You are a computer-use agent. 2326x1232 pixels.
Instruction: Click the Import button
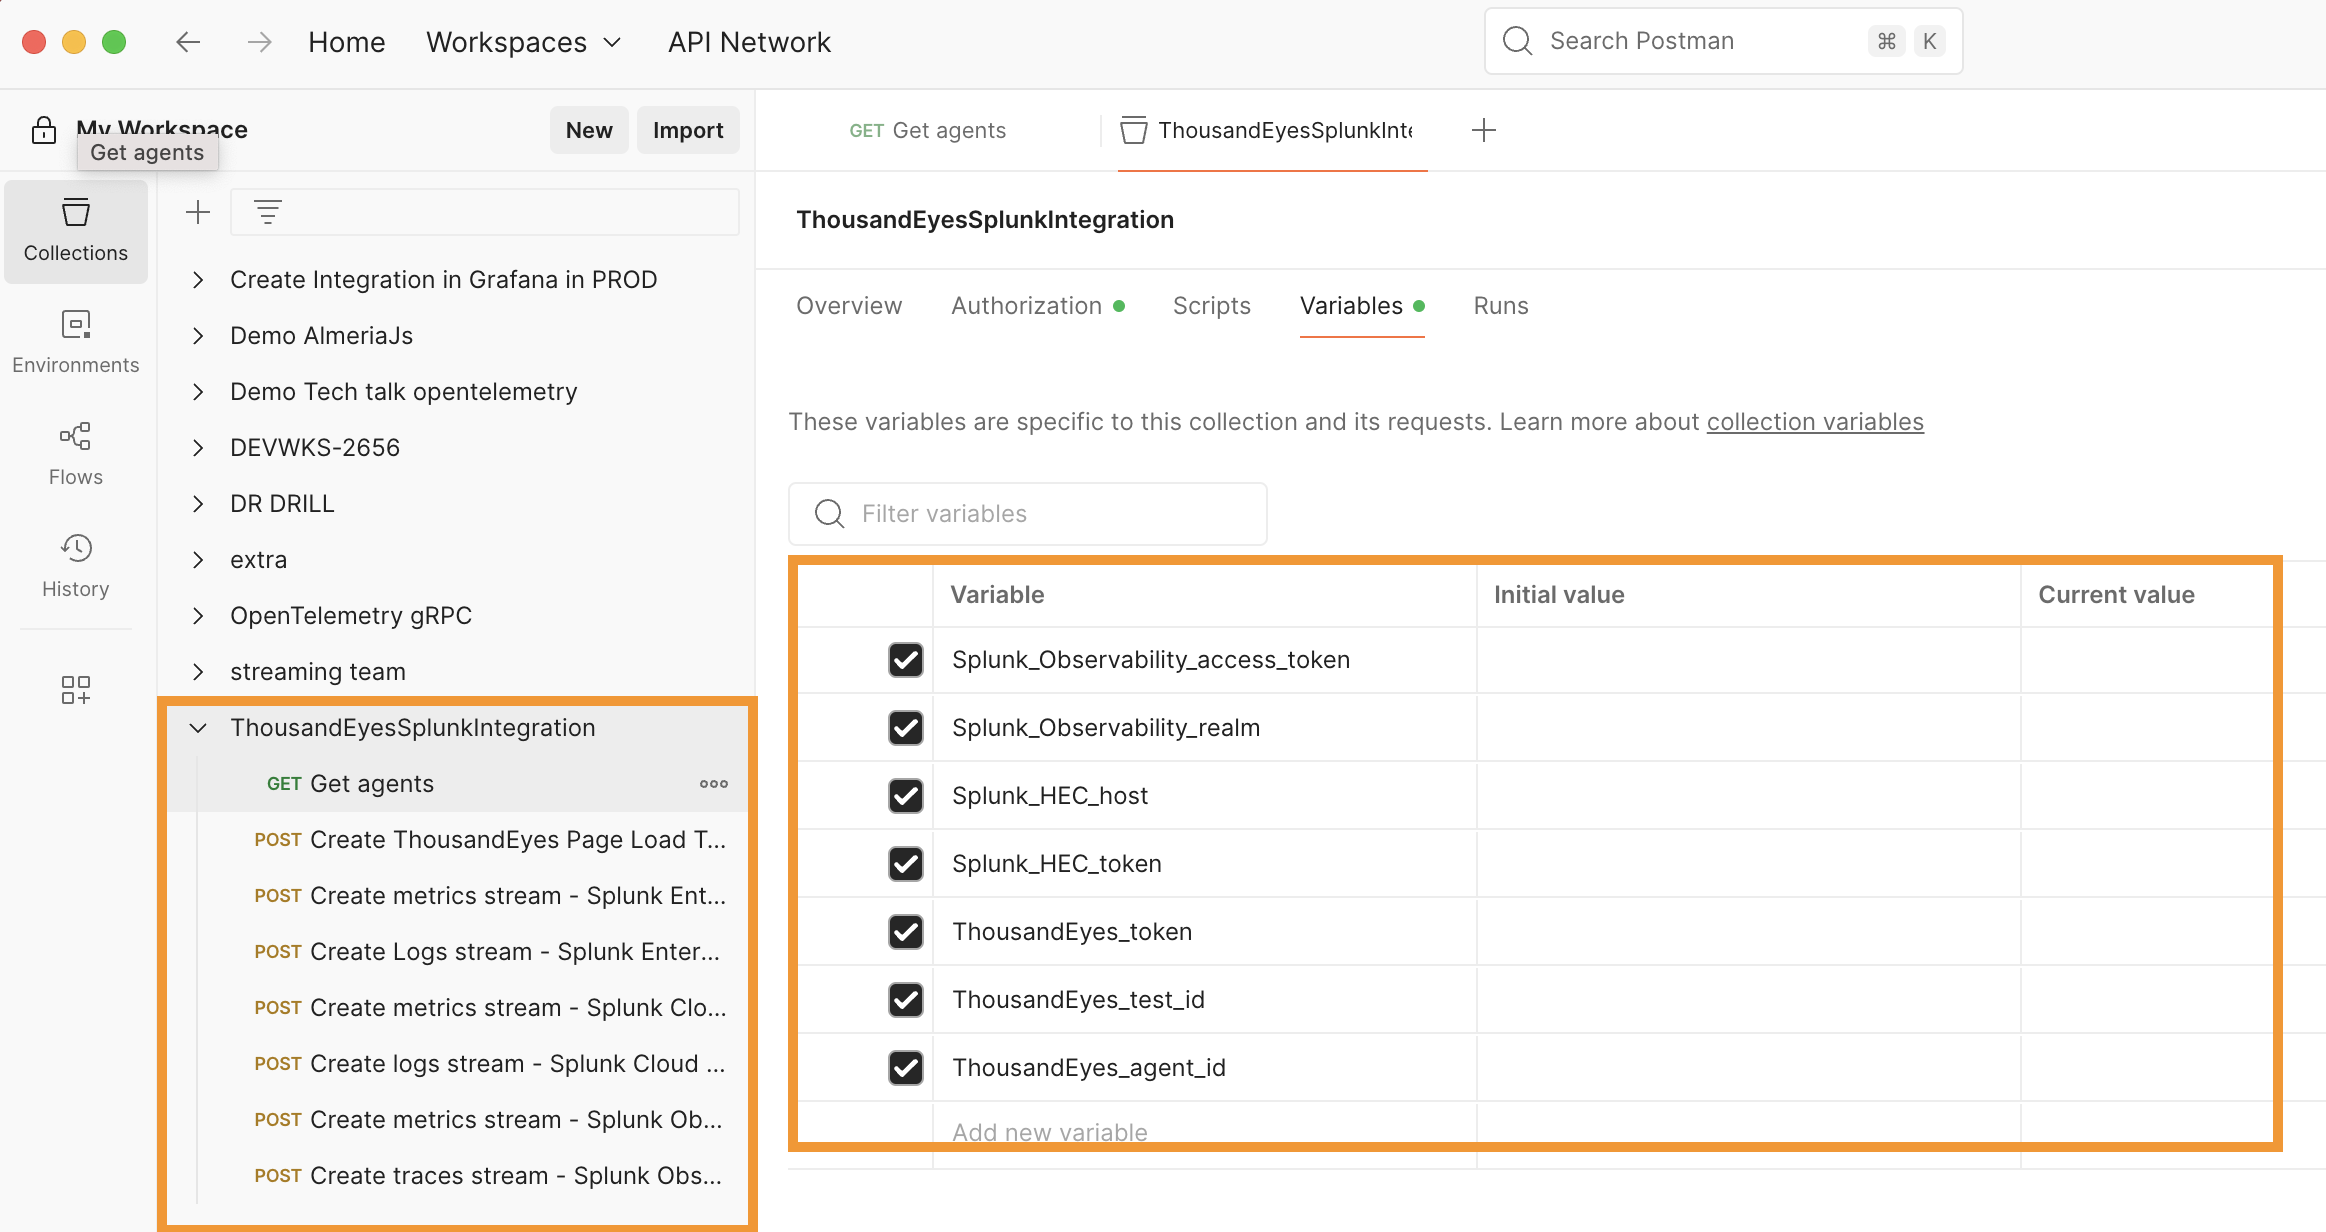tap(688, 130)
